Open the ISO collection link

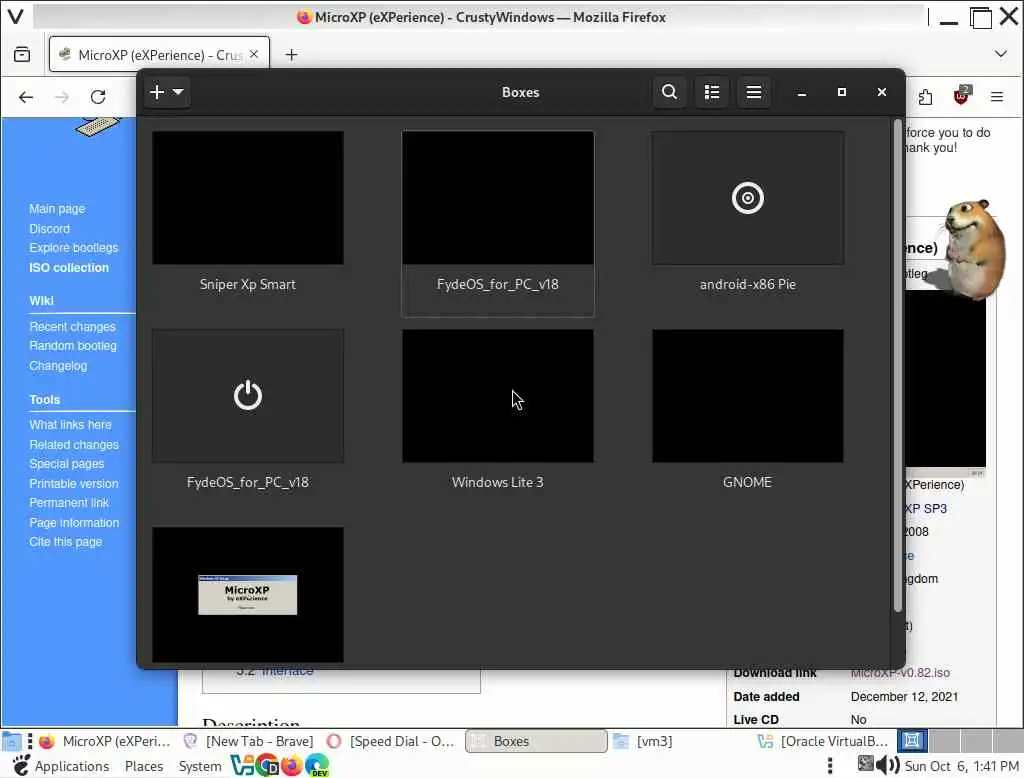pyautogui.click(x=69, y=268)
